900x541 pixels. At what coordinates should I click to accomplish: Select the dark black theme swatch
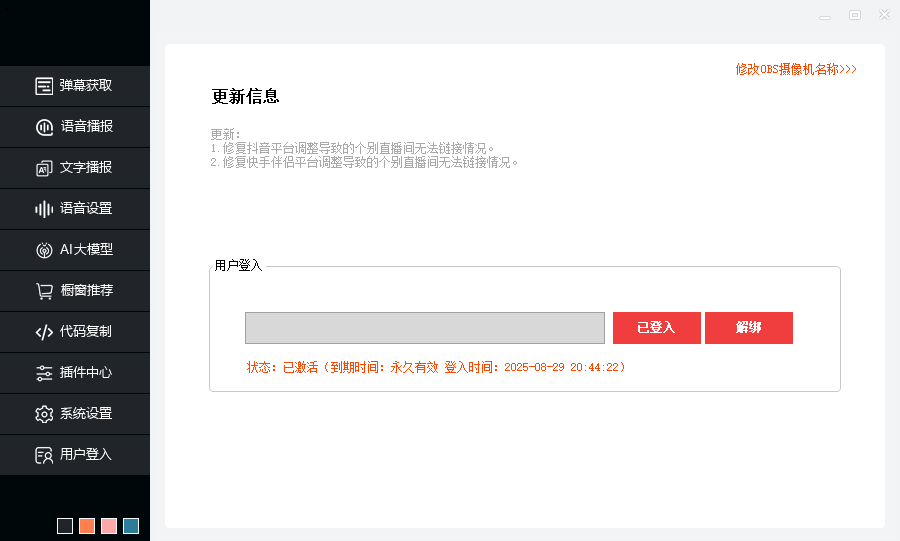coord(65,526)
